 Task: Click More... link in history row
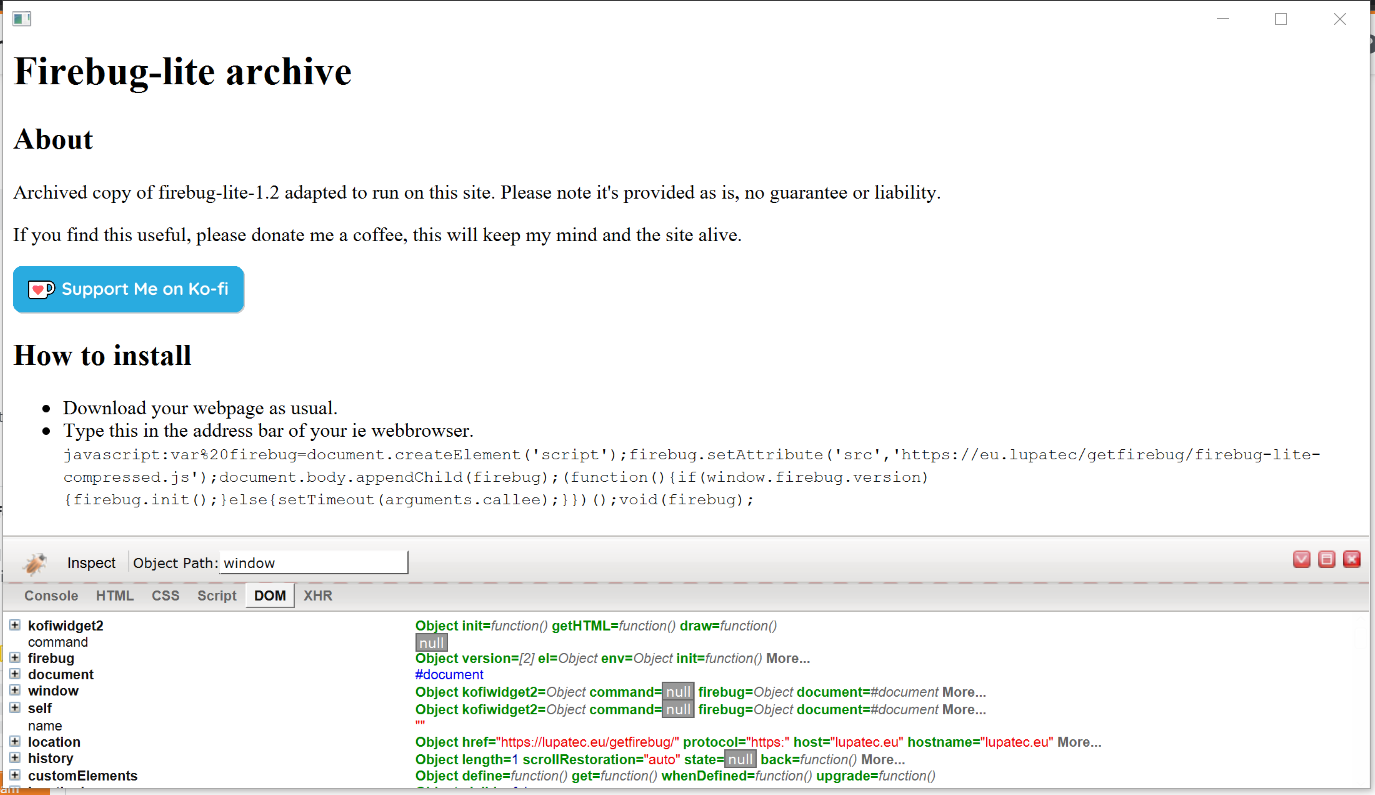pyautogui.click(x=883, y=760)
